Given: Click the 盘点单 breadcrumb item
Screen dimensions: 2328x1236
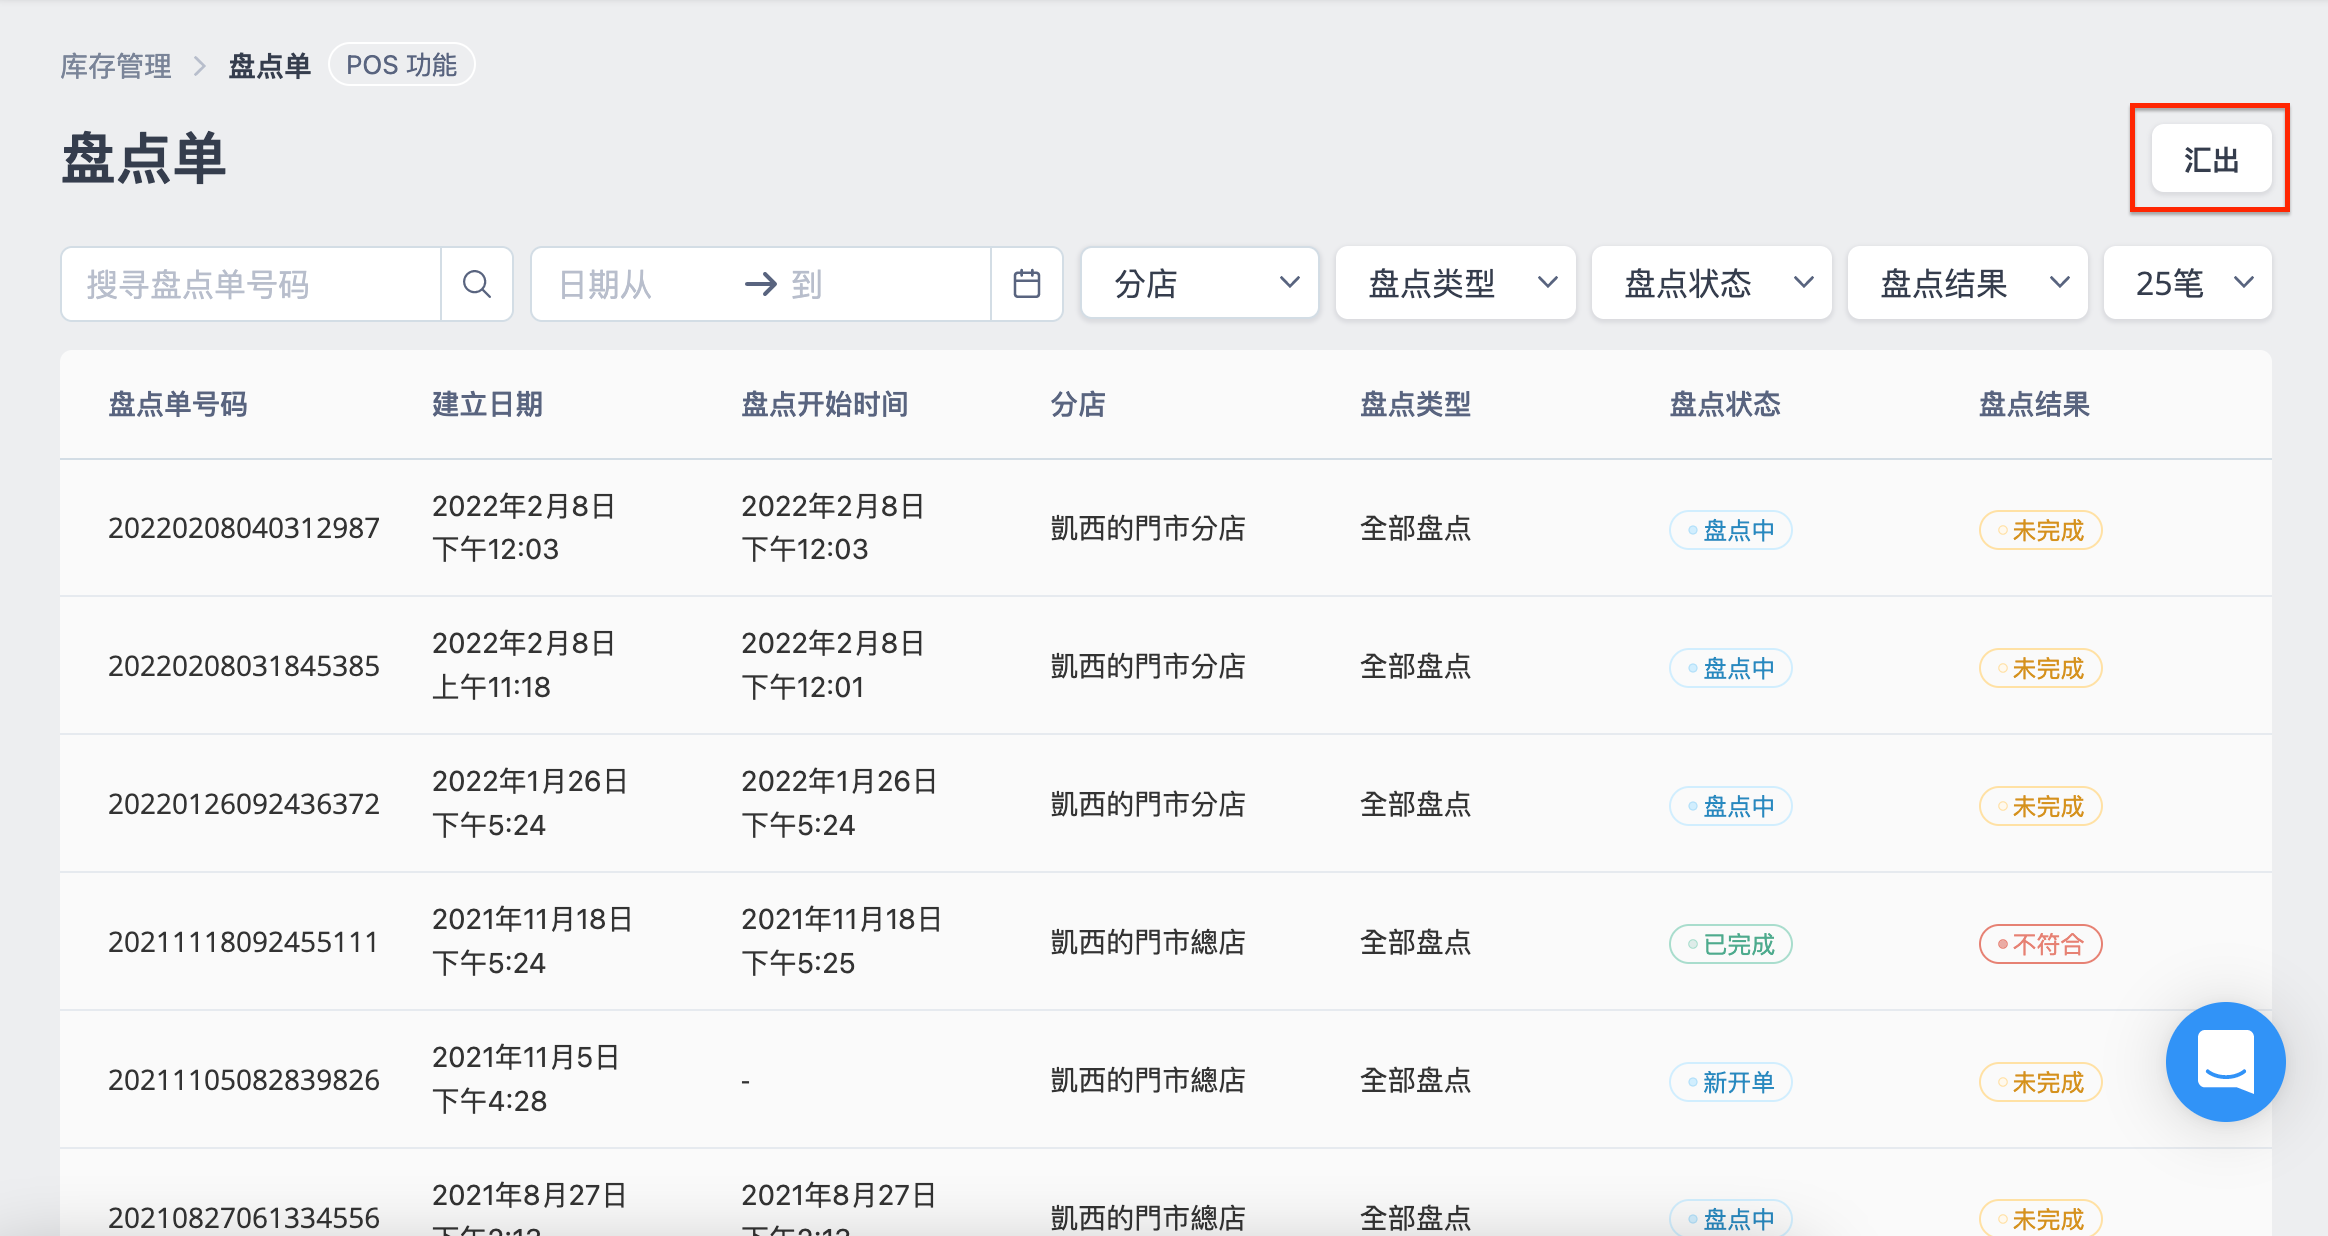Looking at the screenshot, I should pos(269,66).
